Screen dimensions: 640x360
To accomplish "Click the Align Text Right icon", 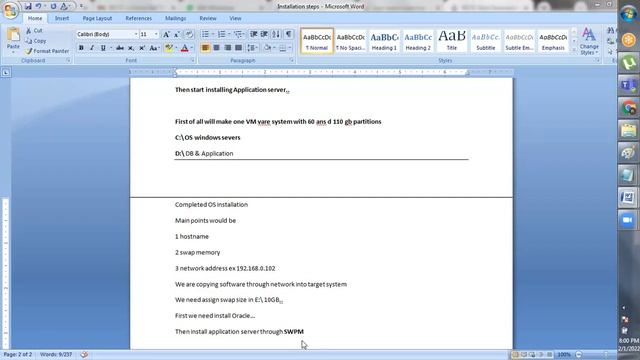I will pyautogui.click(x=227, y=48).
